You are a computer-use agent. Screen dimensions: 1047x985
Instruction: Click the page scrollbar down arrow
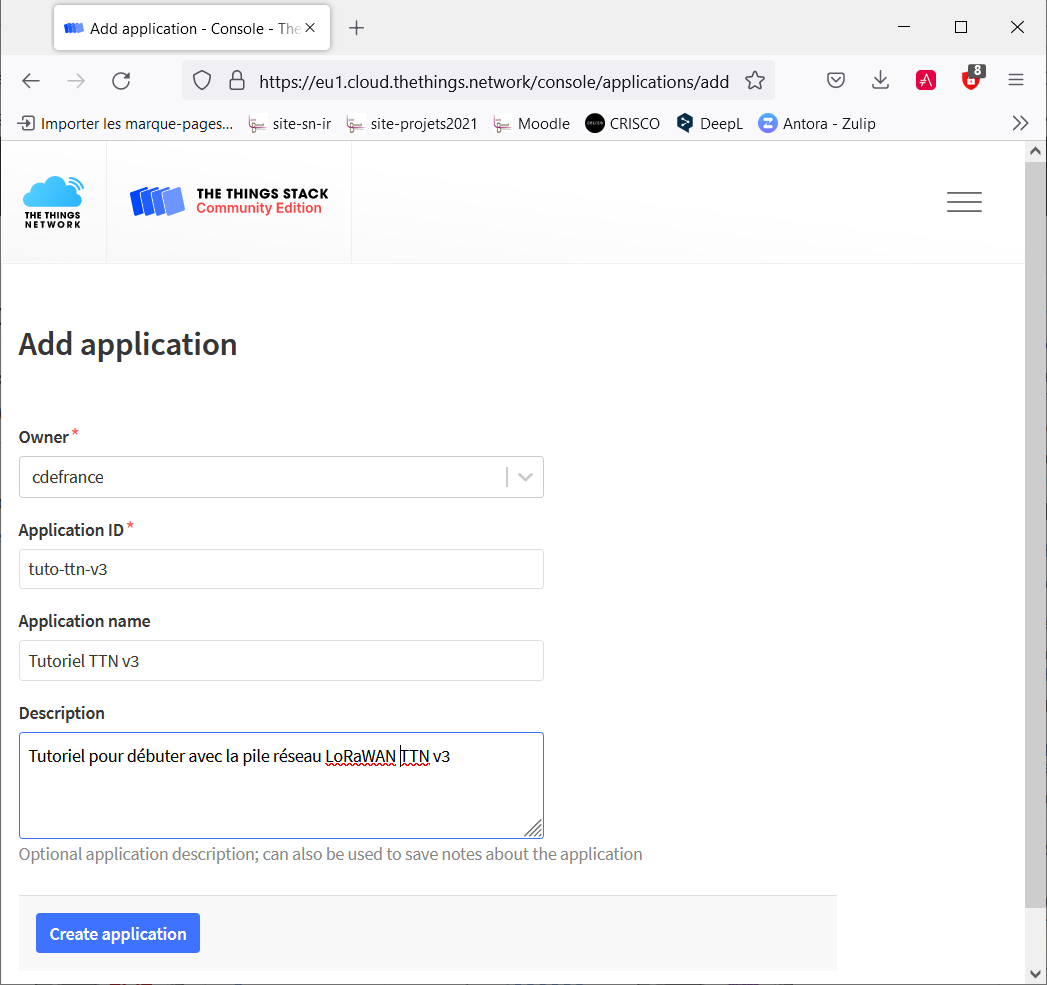point(1035,974)
